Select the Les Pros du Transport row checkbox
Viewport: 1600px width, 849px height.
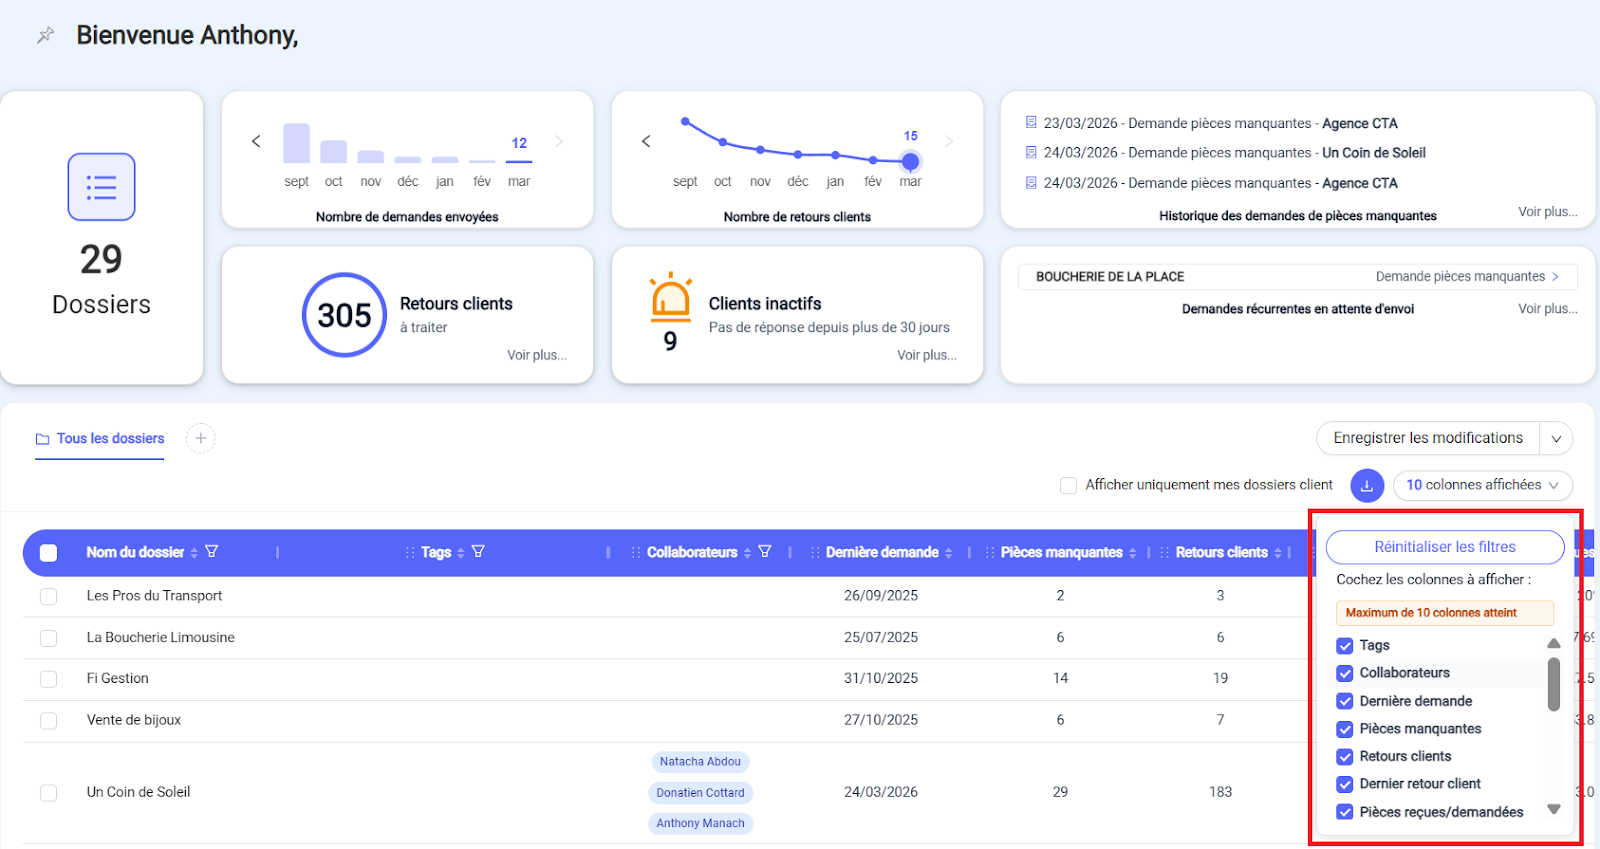pos(48,596)
